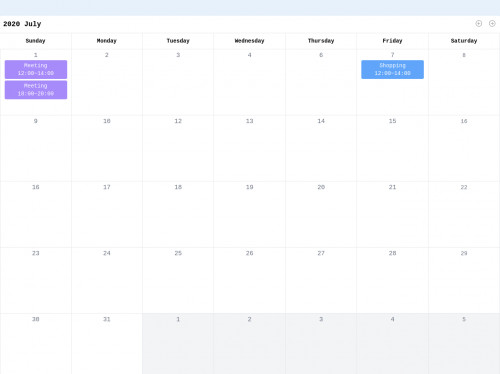This screenshot has height=374, width=500.
Task: Select day 23 on the calendar
Action: [35, 280]
